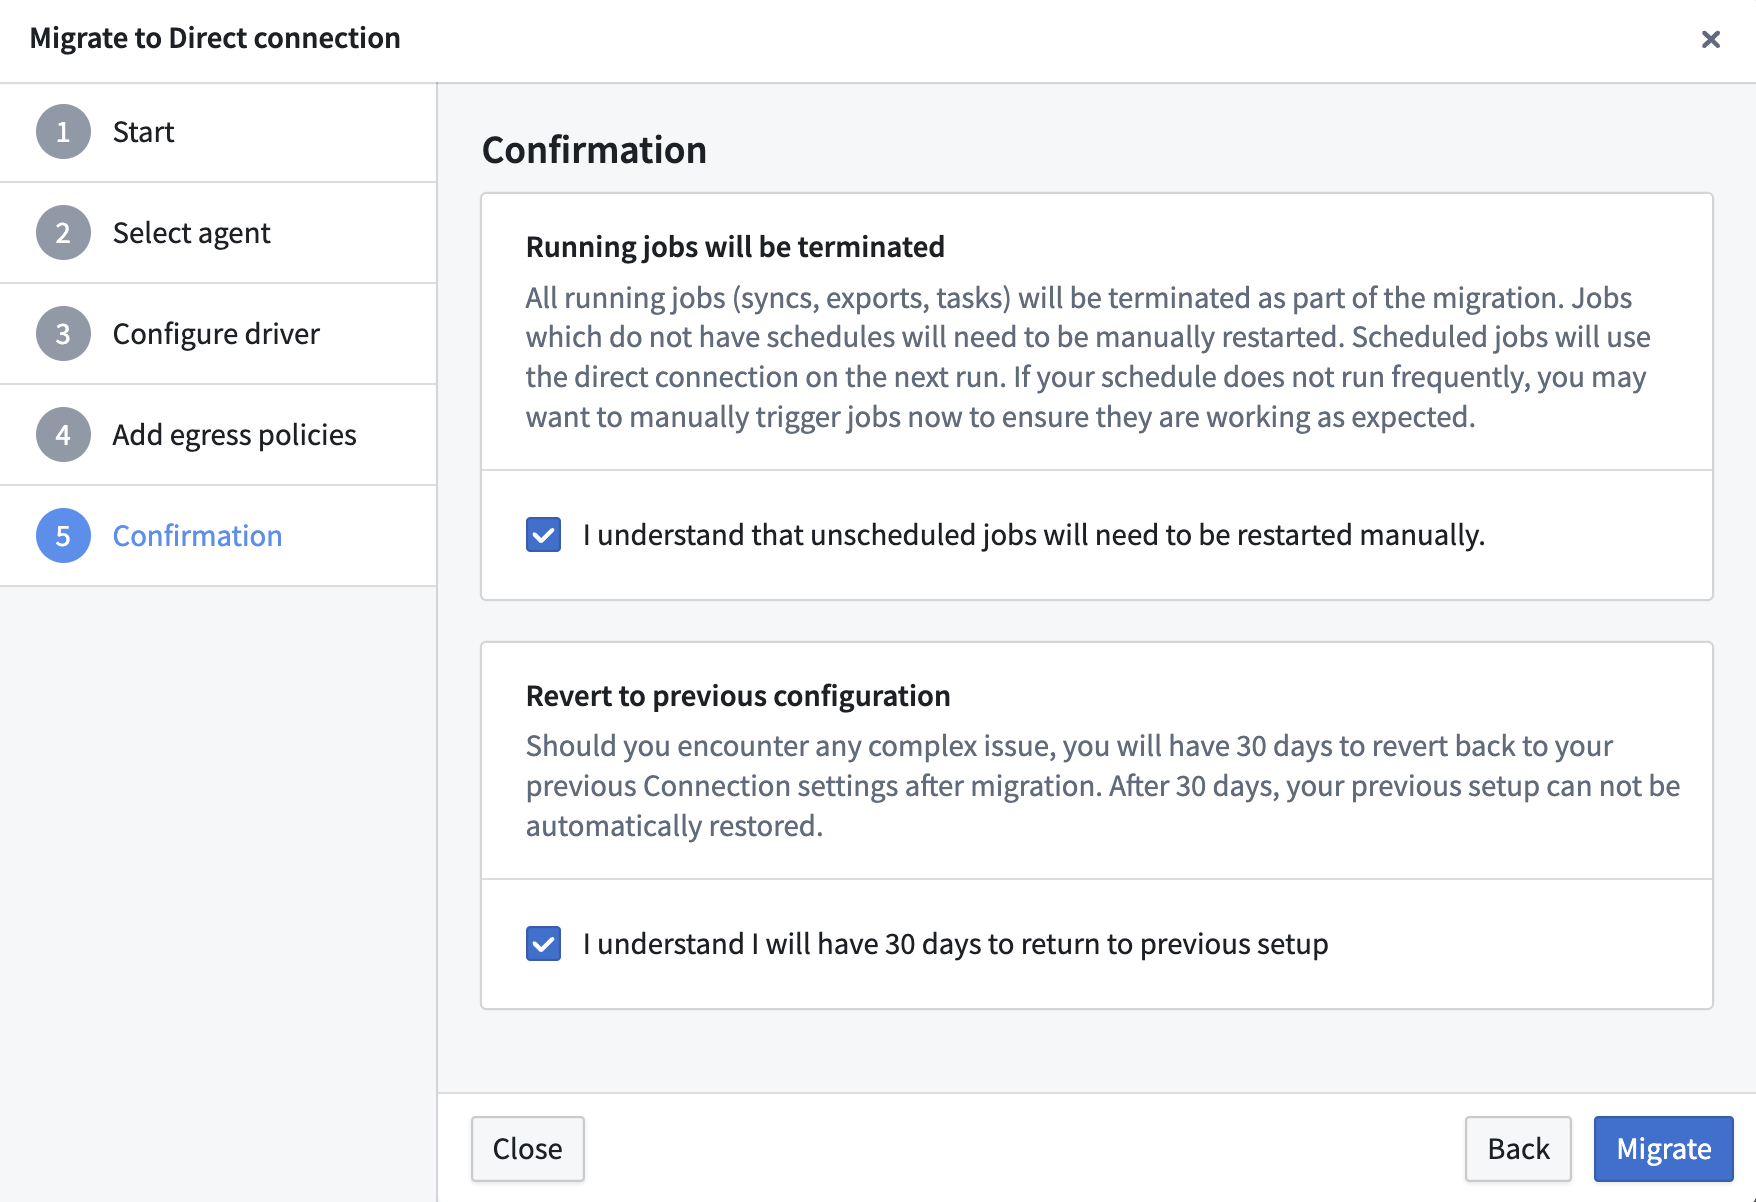
Task: Click the step 4 number circle
Action: point(63,435)
